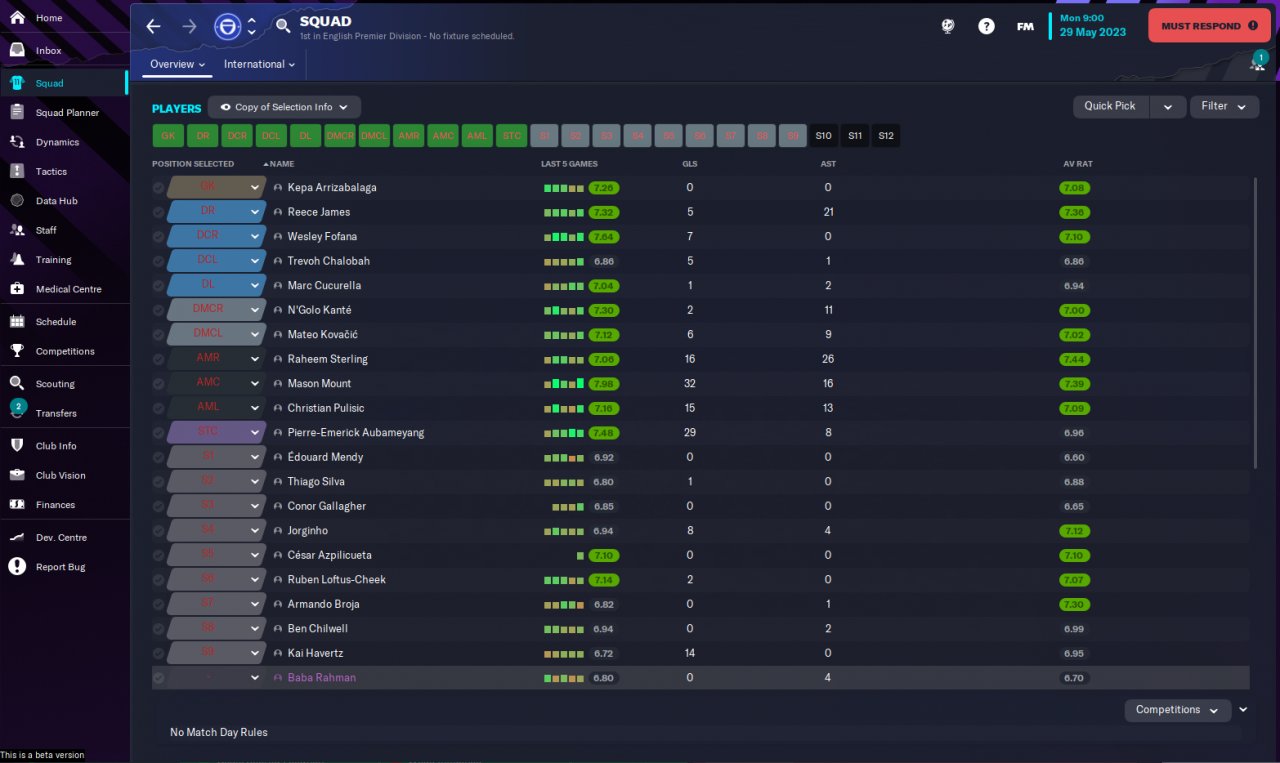Open position dropdown for Marc Cucurella
Image resolution: width=1280 pixels, height=763 pixels.
point(255,286)
